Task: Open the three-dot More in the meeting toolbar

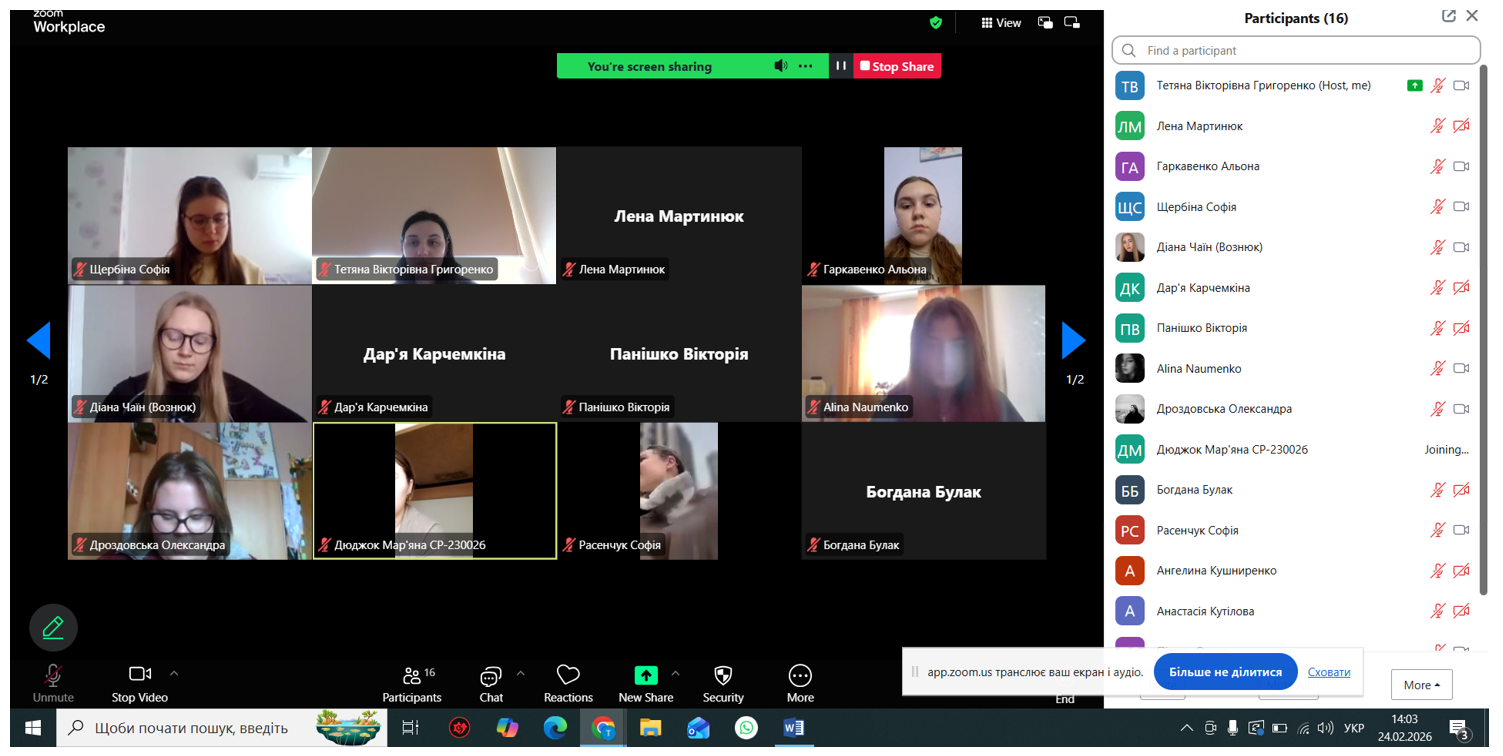Action: (800, 684)
